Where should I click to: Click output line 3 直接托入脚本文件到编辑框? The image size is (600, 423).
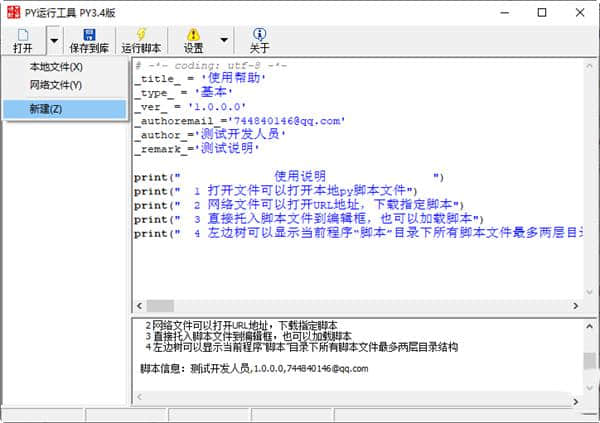(x=248, y=336)
